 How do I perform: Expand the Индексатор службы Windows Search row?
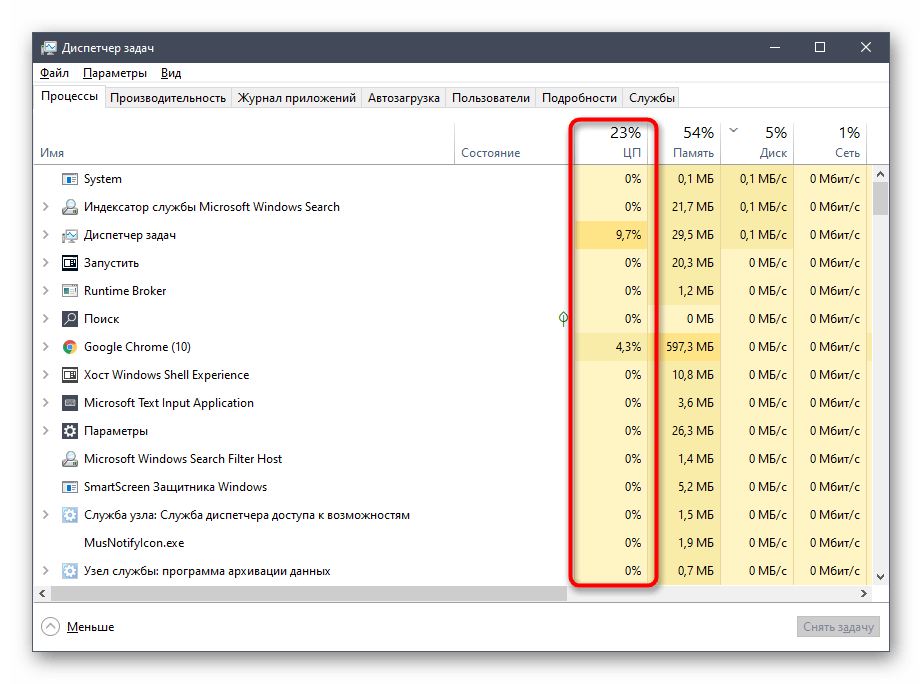pos(45,207)
